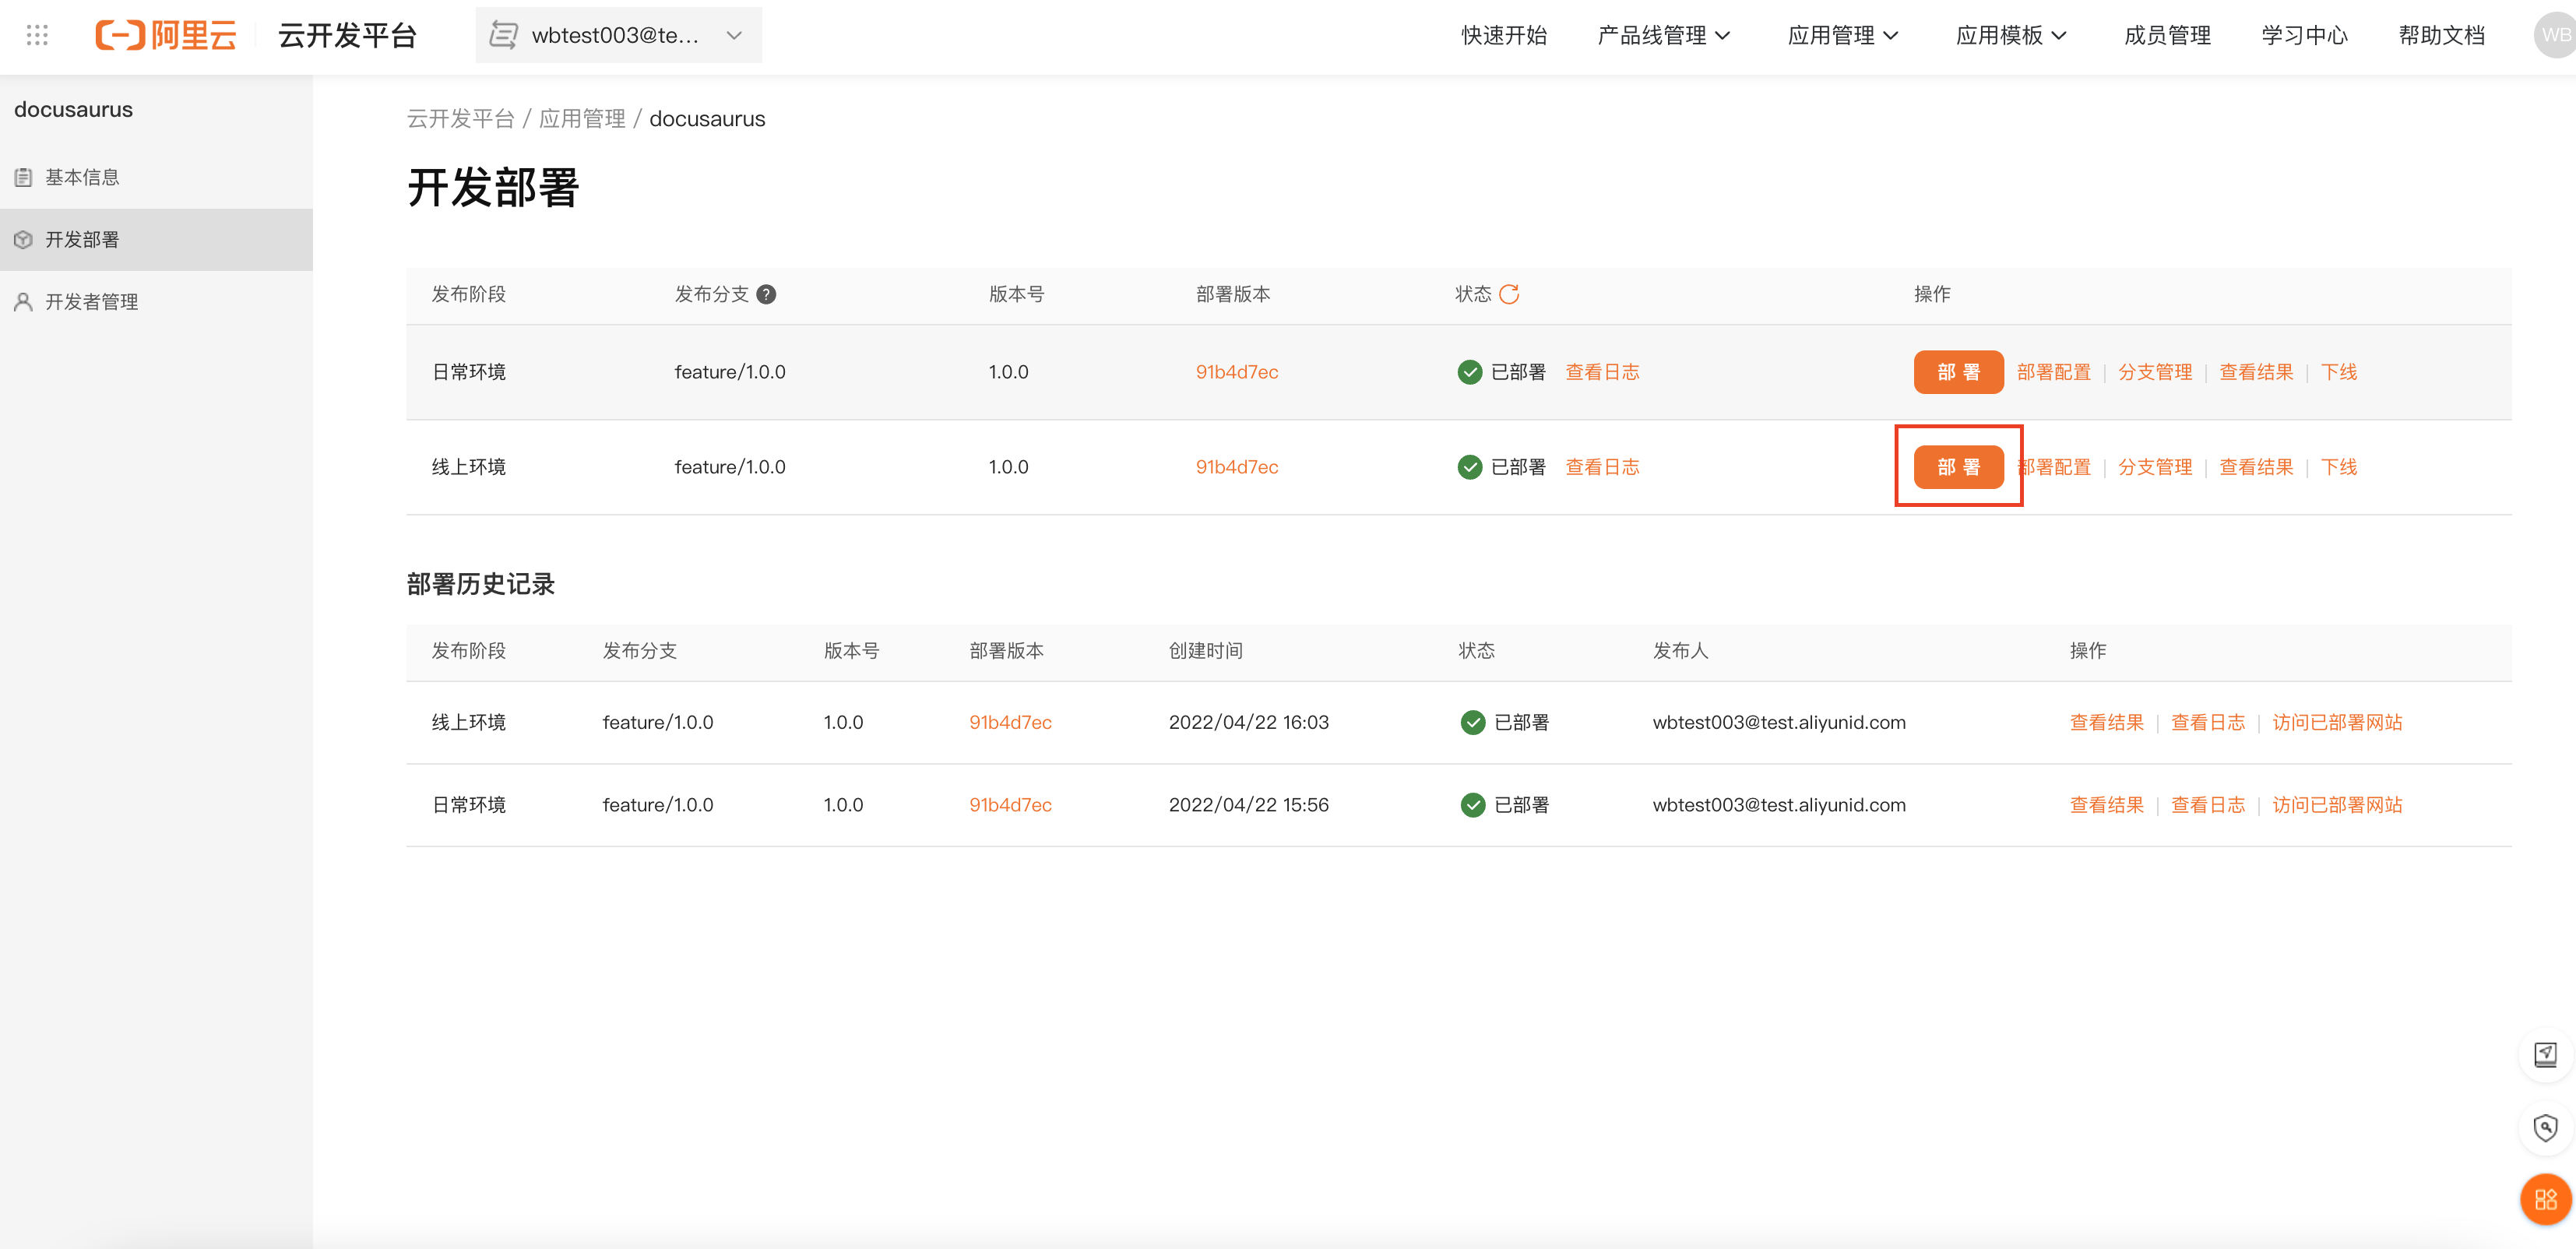Click the history check icon for 15:56 deployment
Viewport: 2576px width, 1249px height.
[x=1472, y=805]
